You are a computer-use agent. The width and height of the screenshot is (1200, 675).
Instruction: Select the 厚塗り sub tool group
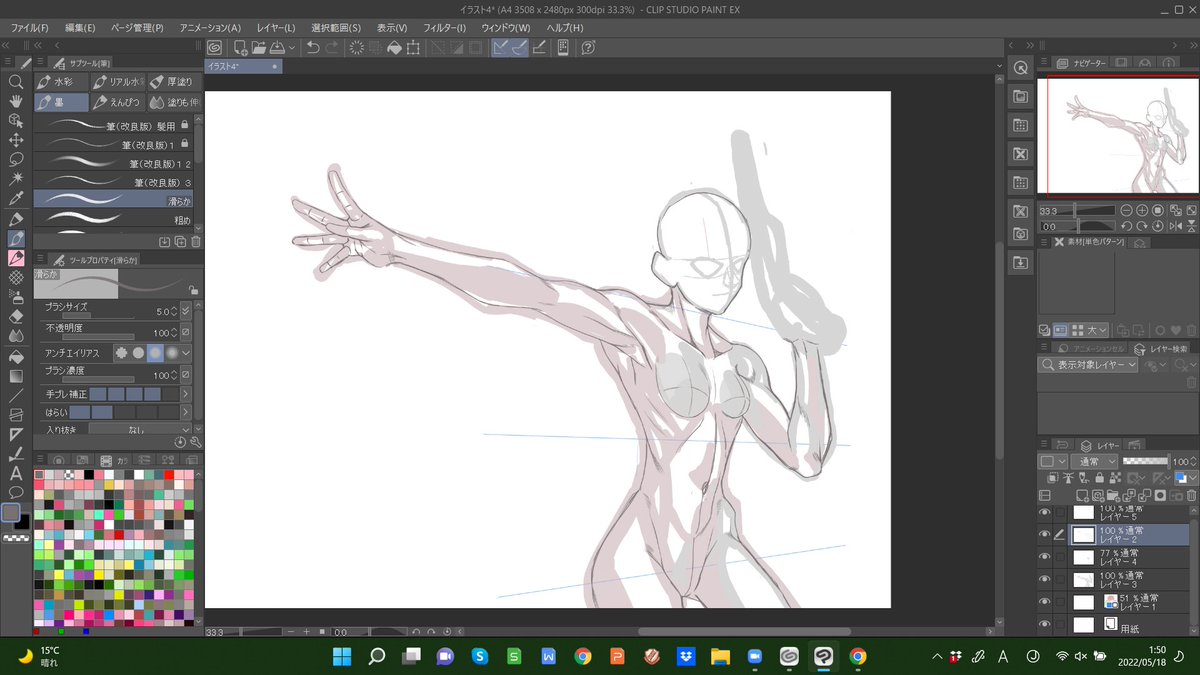(x=173, y=82)
